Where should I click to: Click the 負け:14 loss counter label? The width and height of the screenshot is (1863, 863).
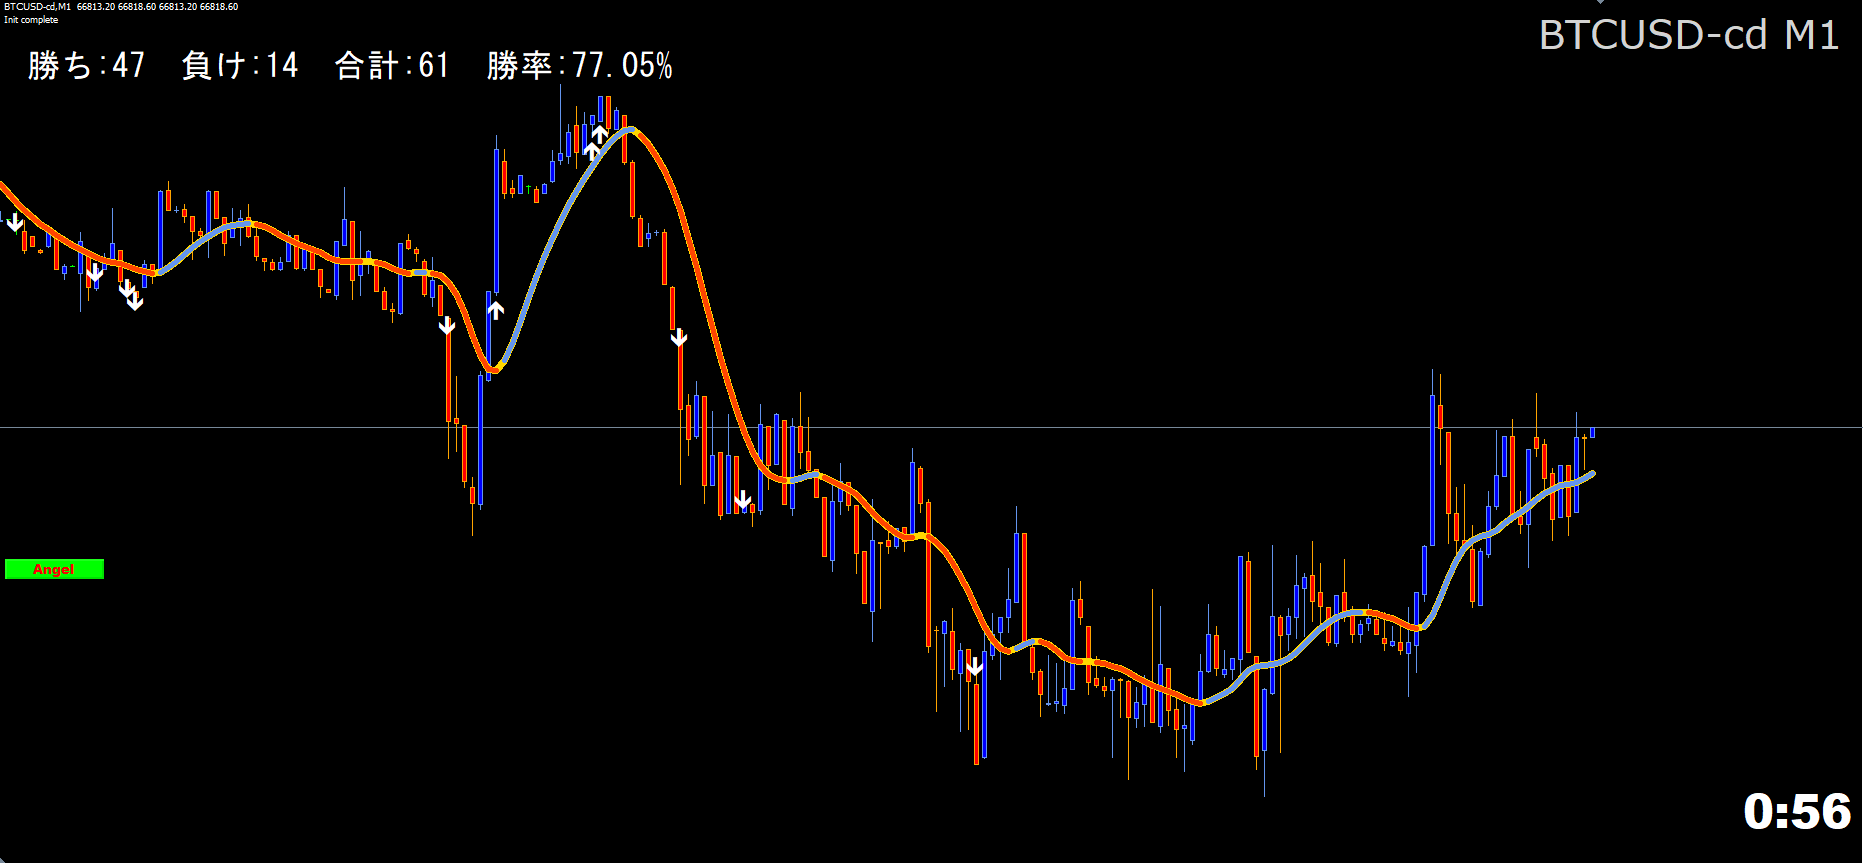[x=240, y=66]
